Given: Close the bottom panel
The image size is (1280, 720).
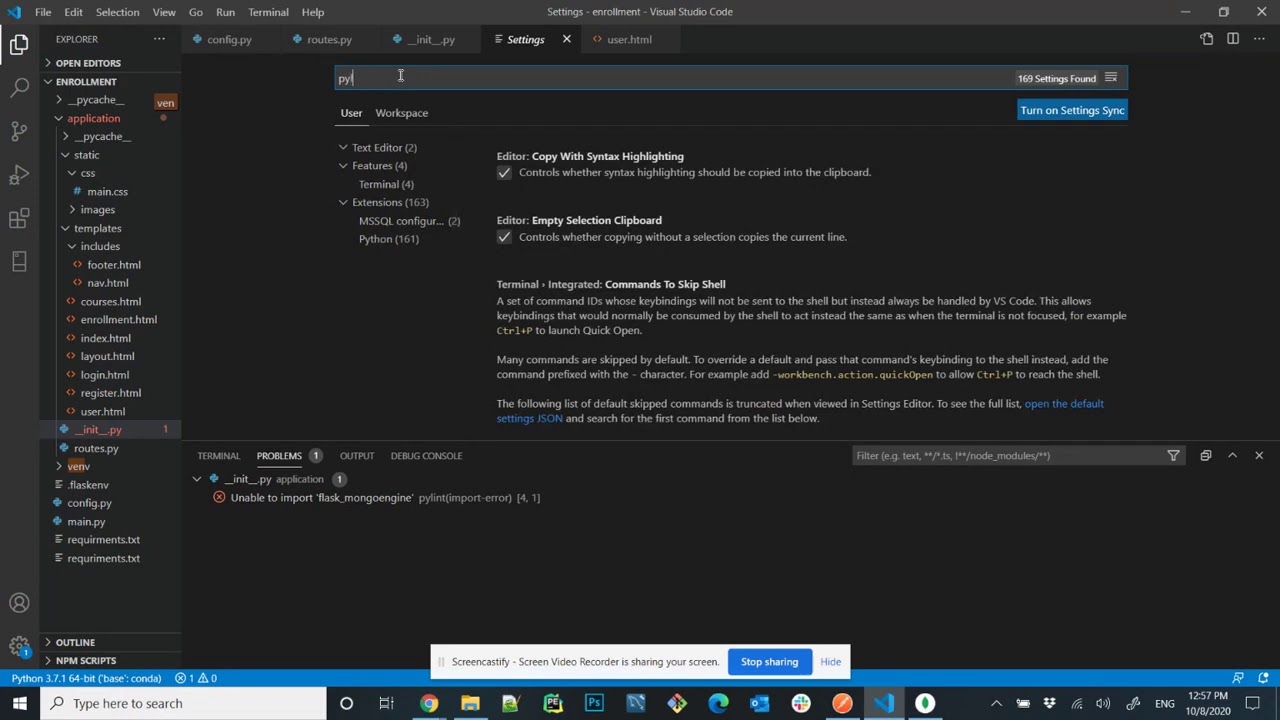Looking at the screenshot, I should 1258,456.
